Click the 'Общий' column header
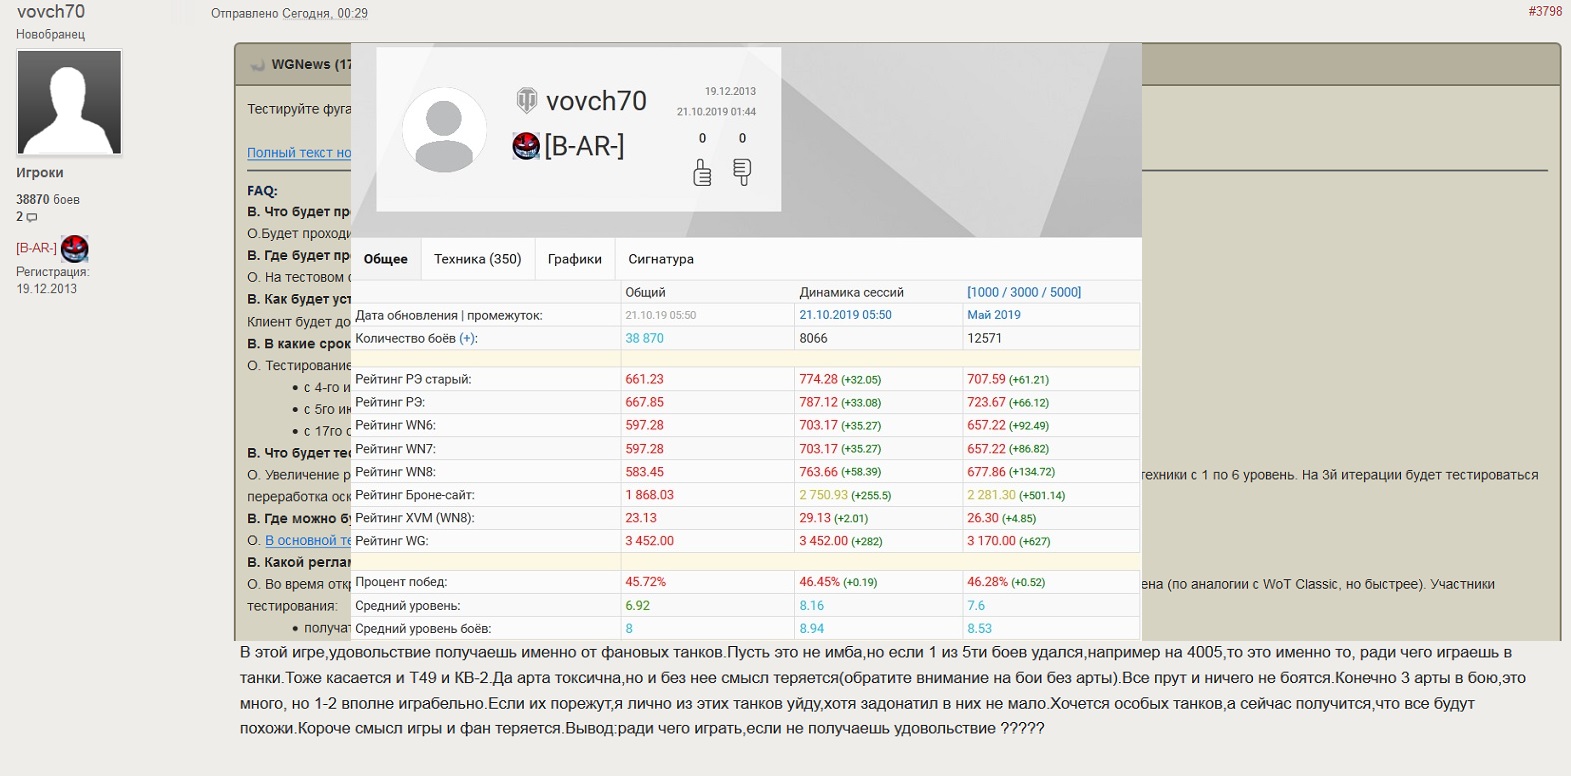 tap(645, 292)
